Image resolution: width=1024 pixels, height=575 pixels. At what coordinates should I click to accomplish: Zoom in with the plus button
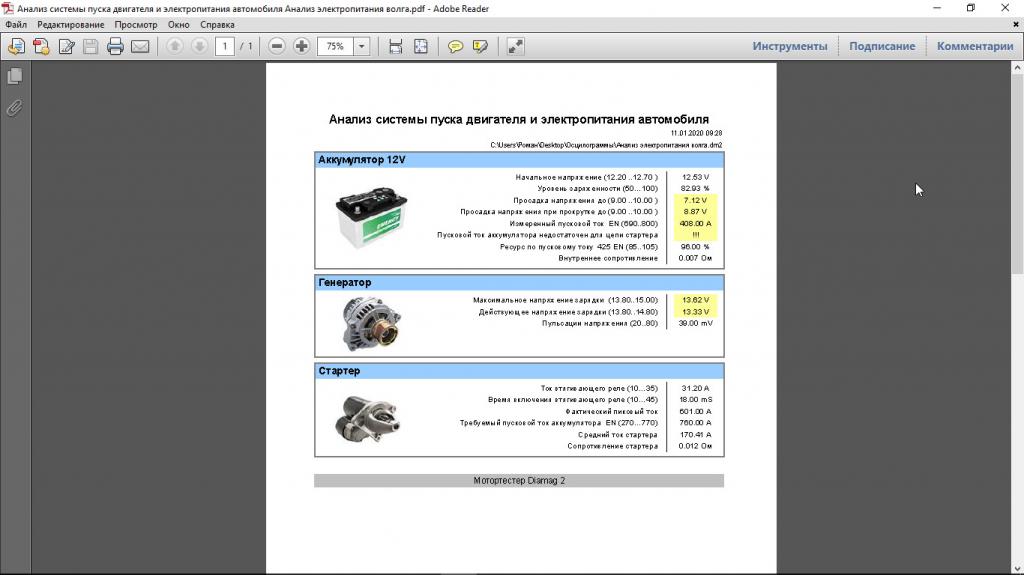[x=302, y=46]
